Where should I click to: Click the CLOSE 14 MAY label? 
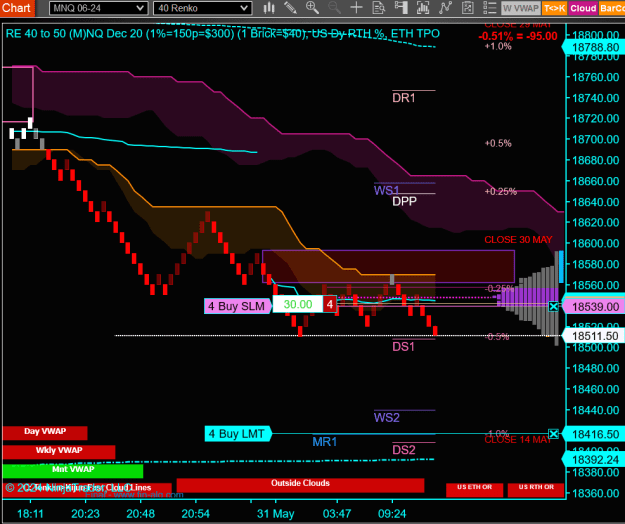pos(517,440)
